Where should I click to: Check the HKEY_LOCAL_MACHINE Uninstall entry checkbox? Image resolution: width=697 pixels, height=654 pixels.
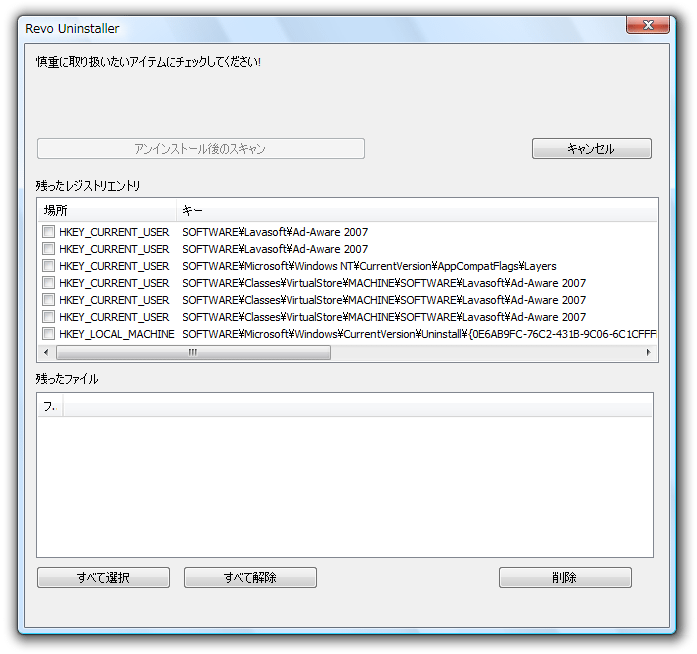point(48,333)
